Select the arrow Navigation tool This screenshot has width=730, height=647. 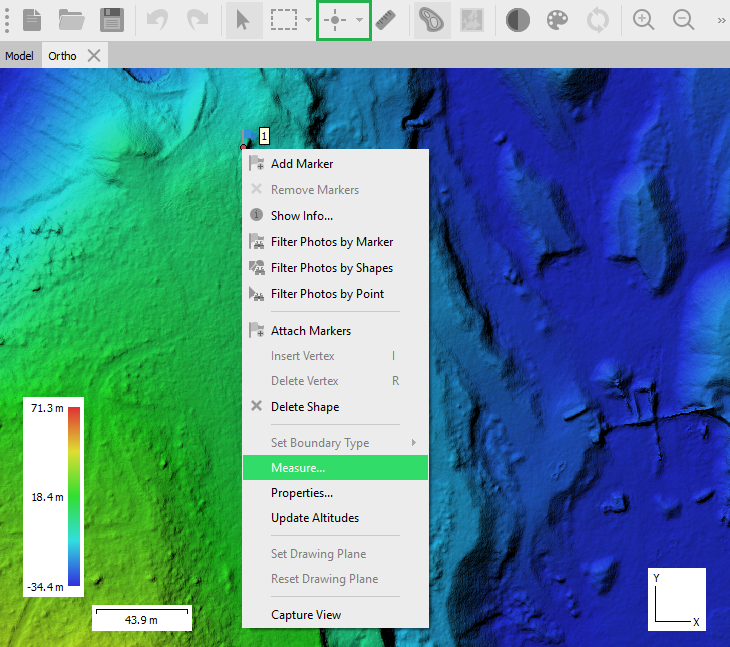point(243,20)
